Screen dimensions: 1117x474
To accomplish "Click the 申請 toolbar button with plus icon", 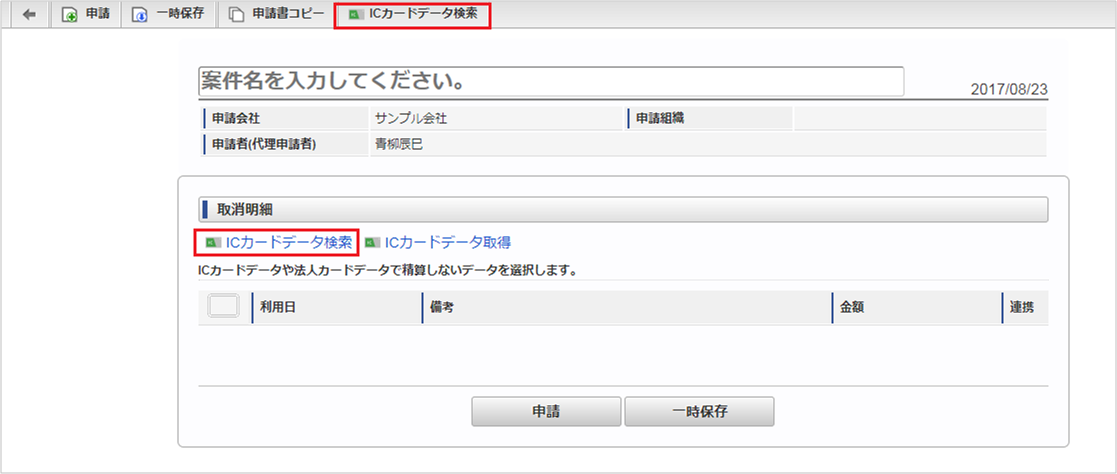I will pos(85,15).
